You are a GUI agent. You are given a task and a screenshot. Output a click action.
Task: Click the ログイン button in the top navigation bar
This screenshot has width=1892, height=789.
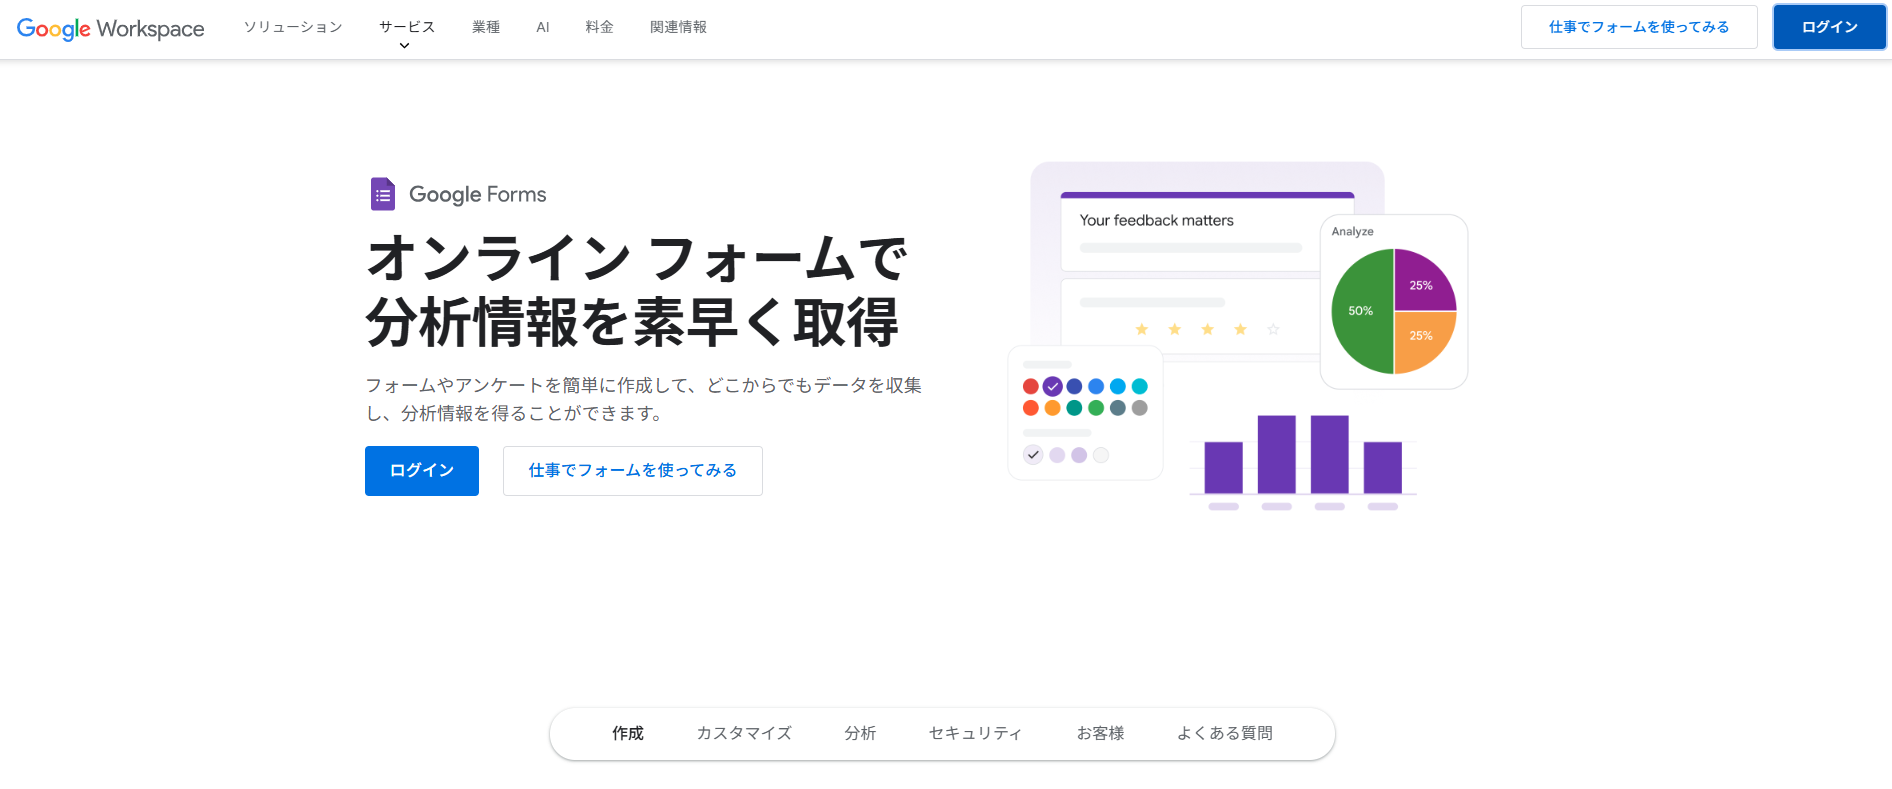(x=1829, y=27)
